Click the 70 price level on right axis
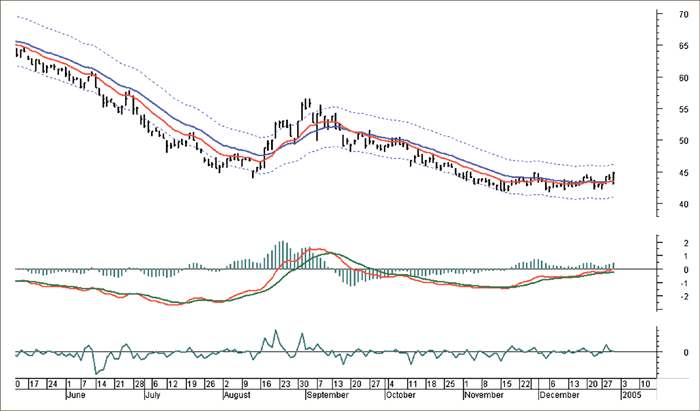Image resolution: width=700 pixels, height=411 pixels. click(x=683, y=15)
